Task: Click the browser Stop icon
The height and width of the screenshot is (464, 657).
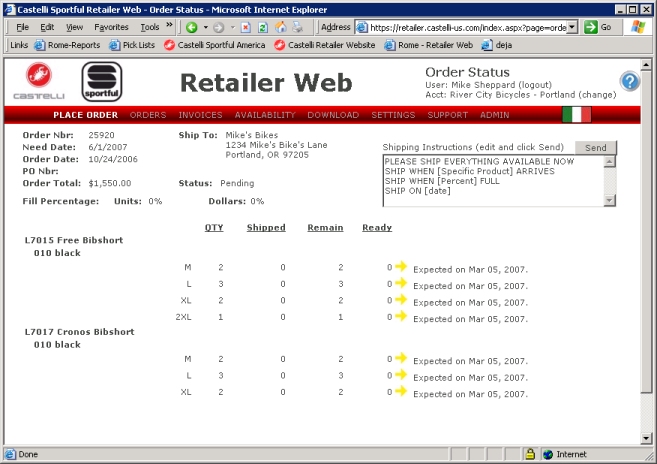Action: coord(245,27)
